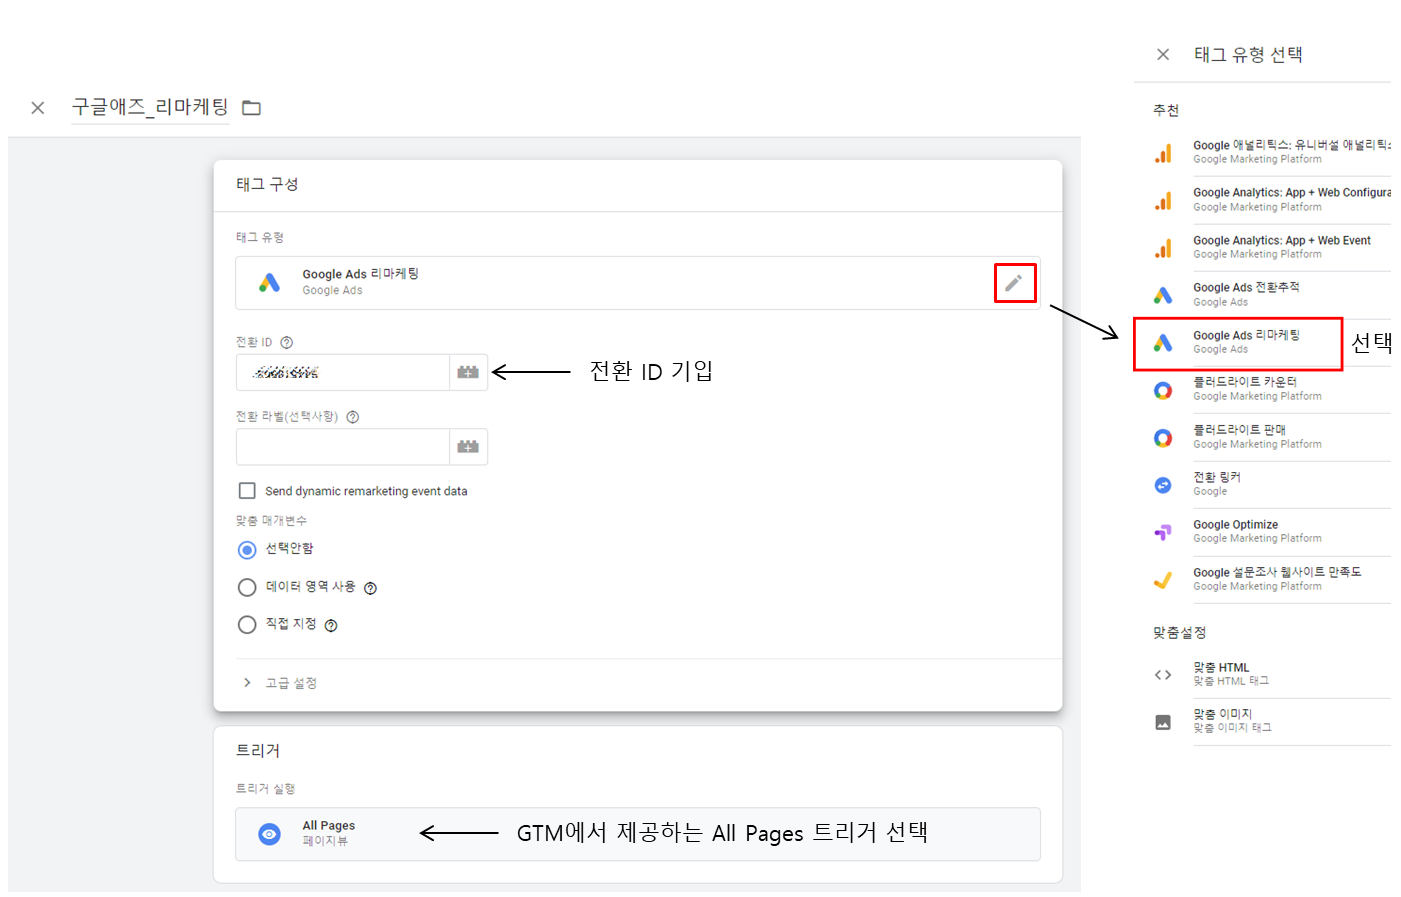The width and height of the screenshot is (1401, 897).
Task: Focus the 전환 ID input field
Action: point(343,372)
